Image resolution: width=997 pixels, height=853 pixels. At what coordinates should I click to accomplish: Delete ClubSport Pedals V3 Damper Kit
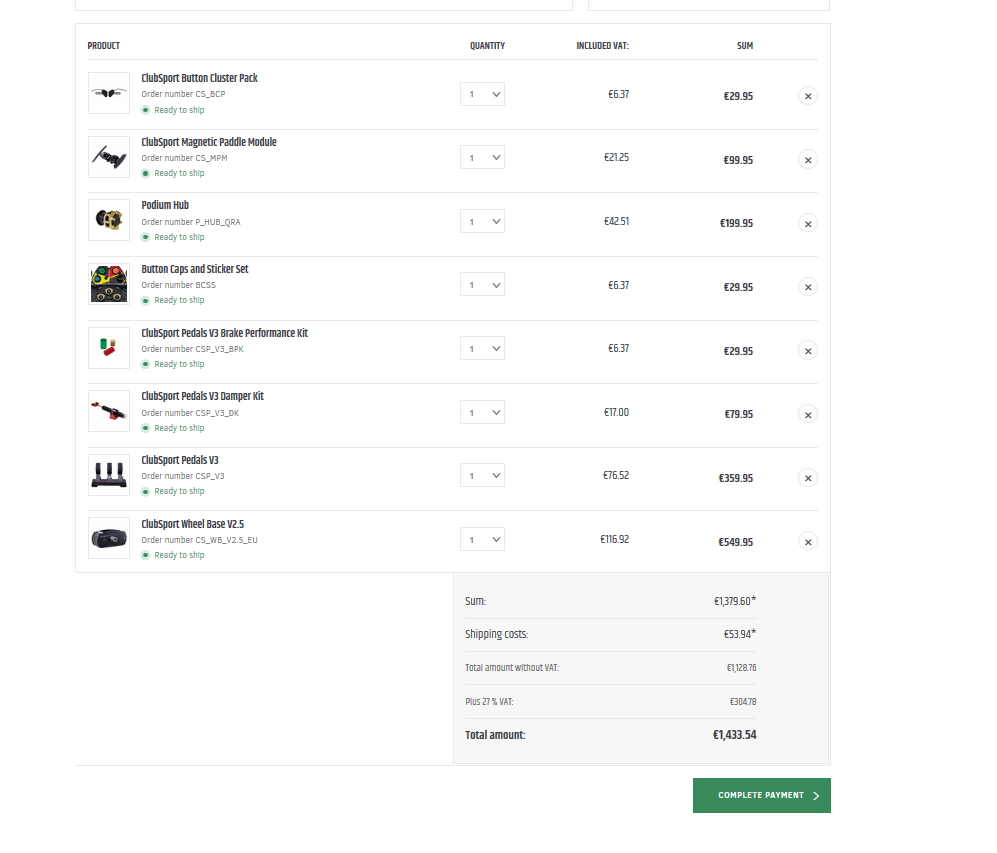[x=808, y=415]
